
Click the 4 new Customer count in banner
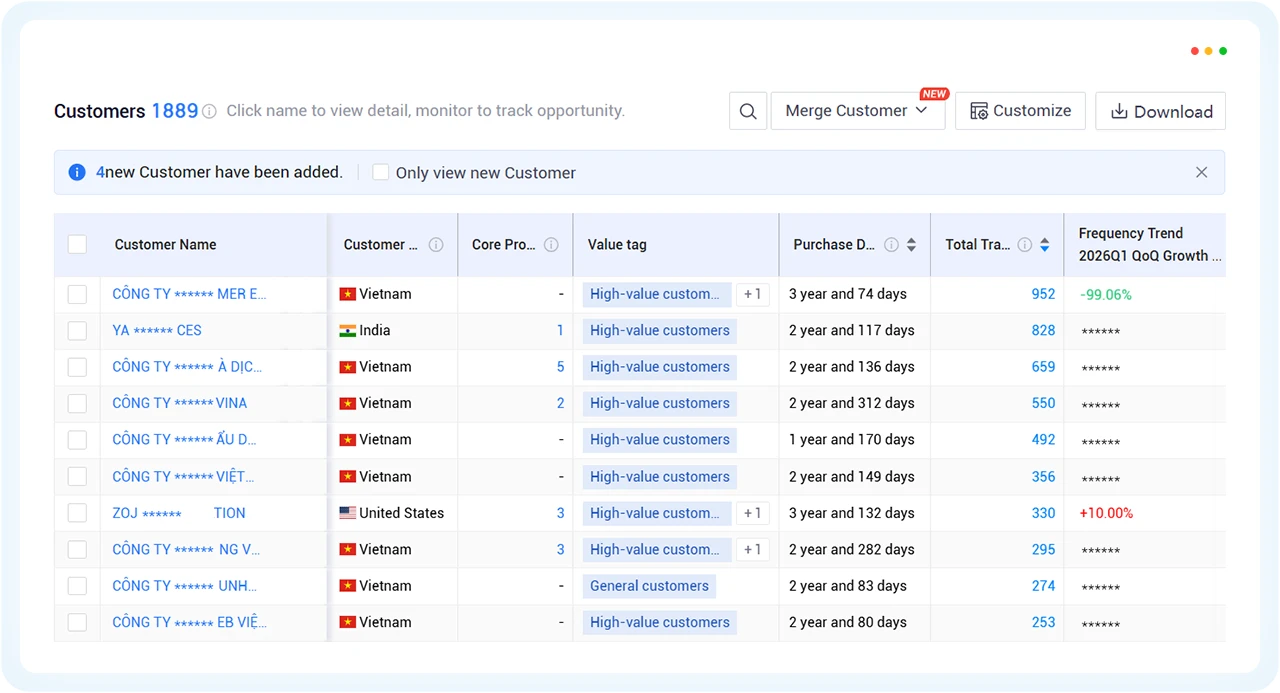coord(100,172)
